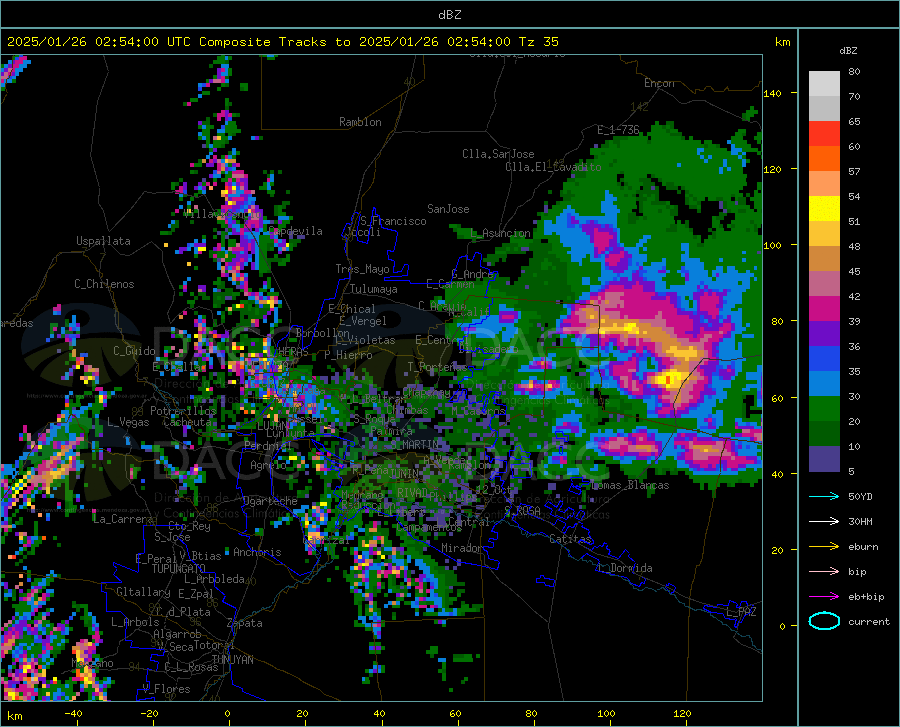Click the L_Dormida place label

click(624, 568)
